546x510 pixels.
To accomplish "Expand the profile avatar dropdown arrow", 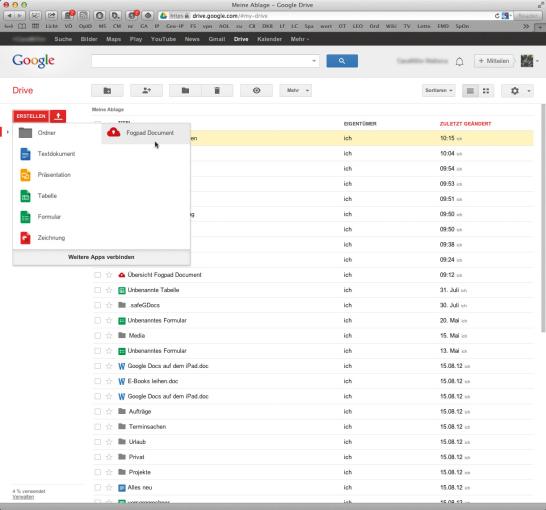I will tap(537, 61).
